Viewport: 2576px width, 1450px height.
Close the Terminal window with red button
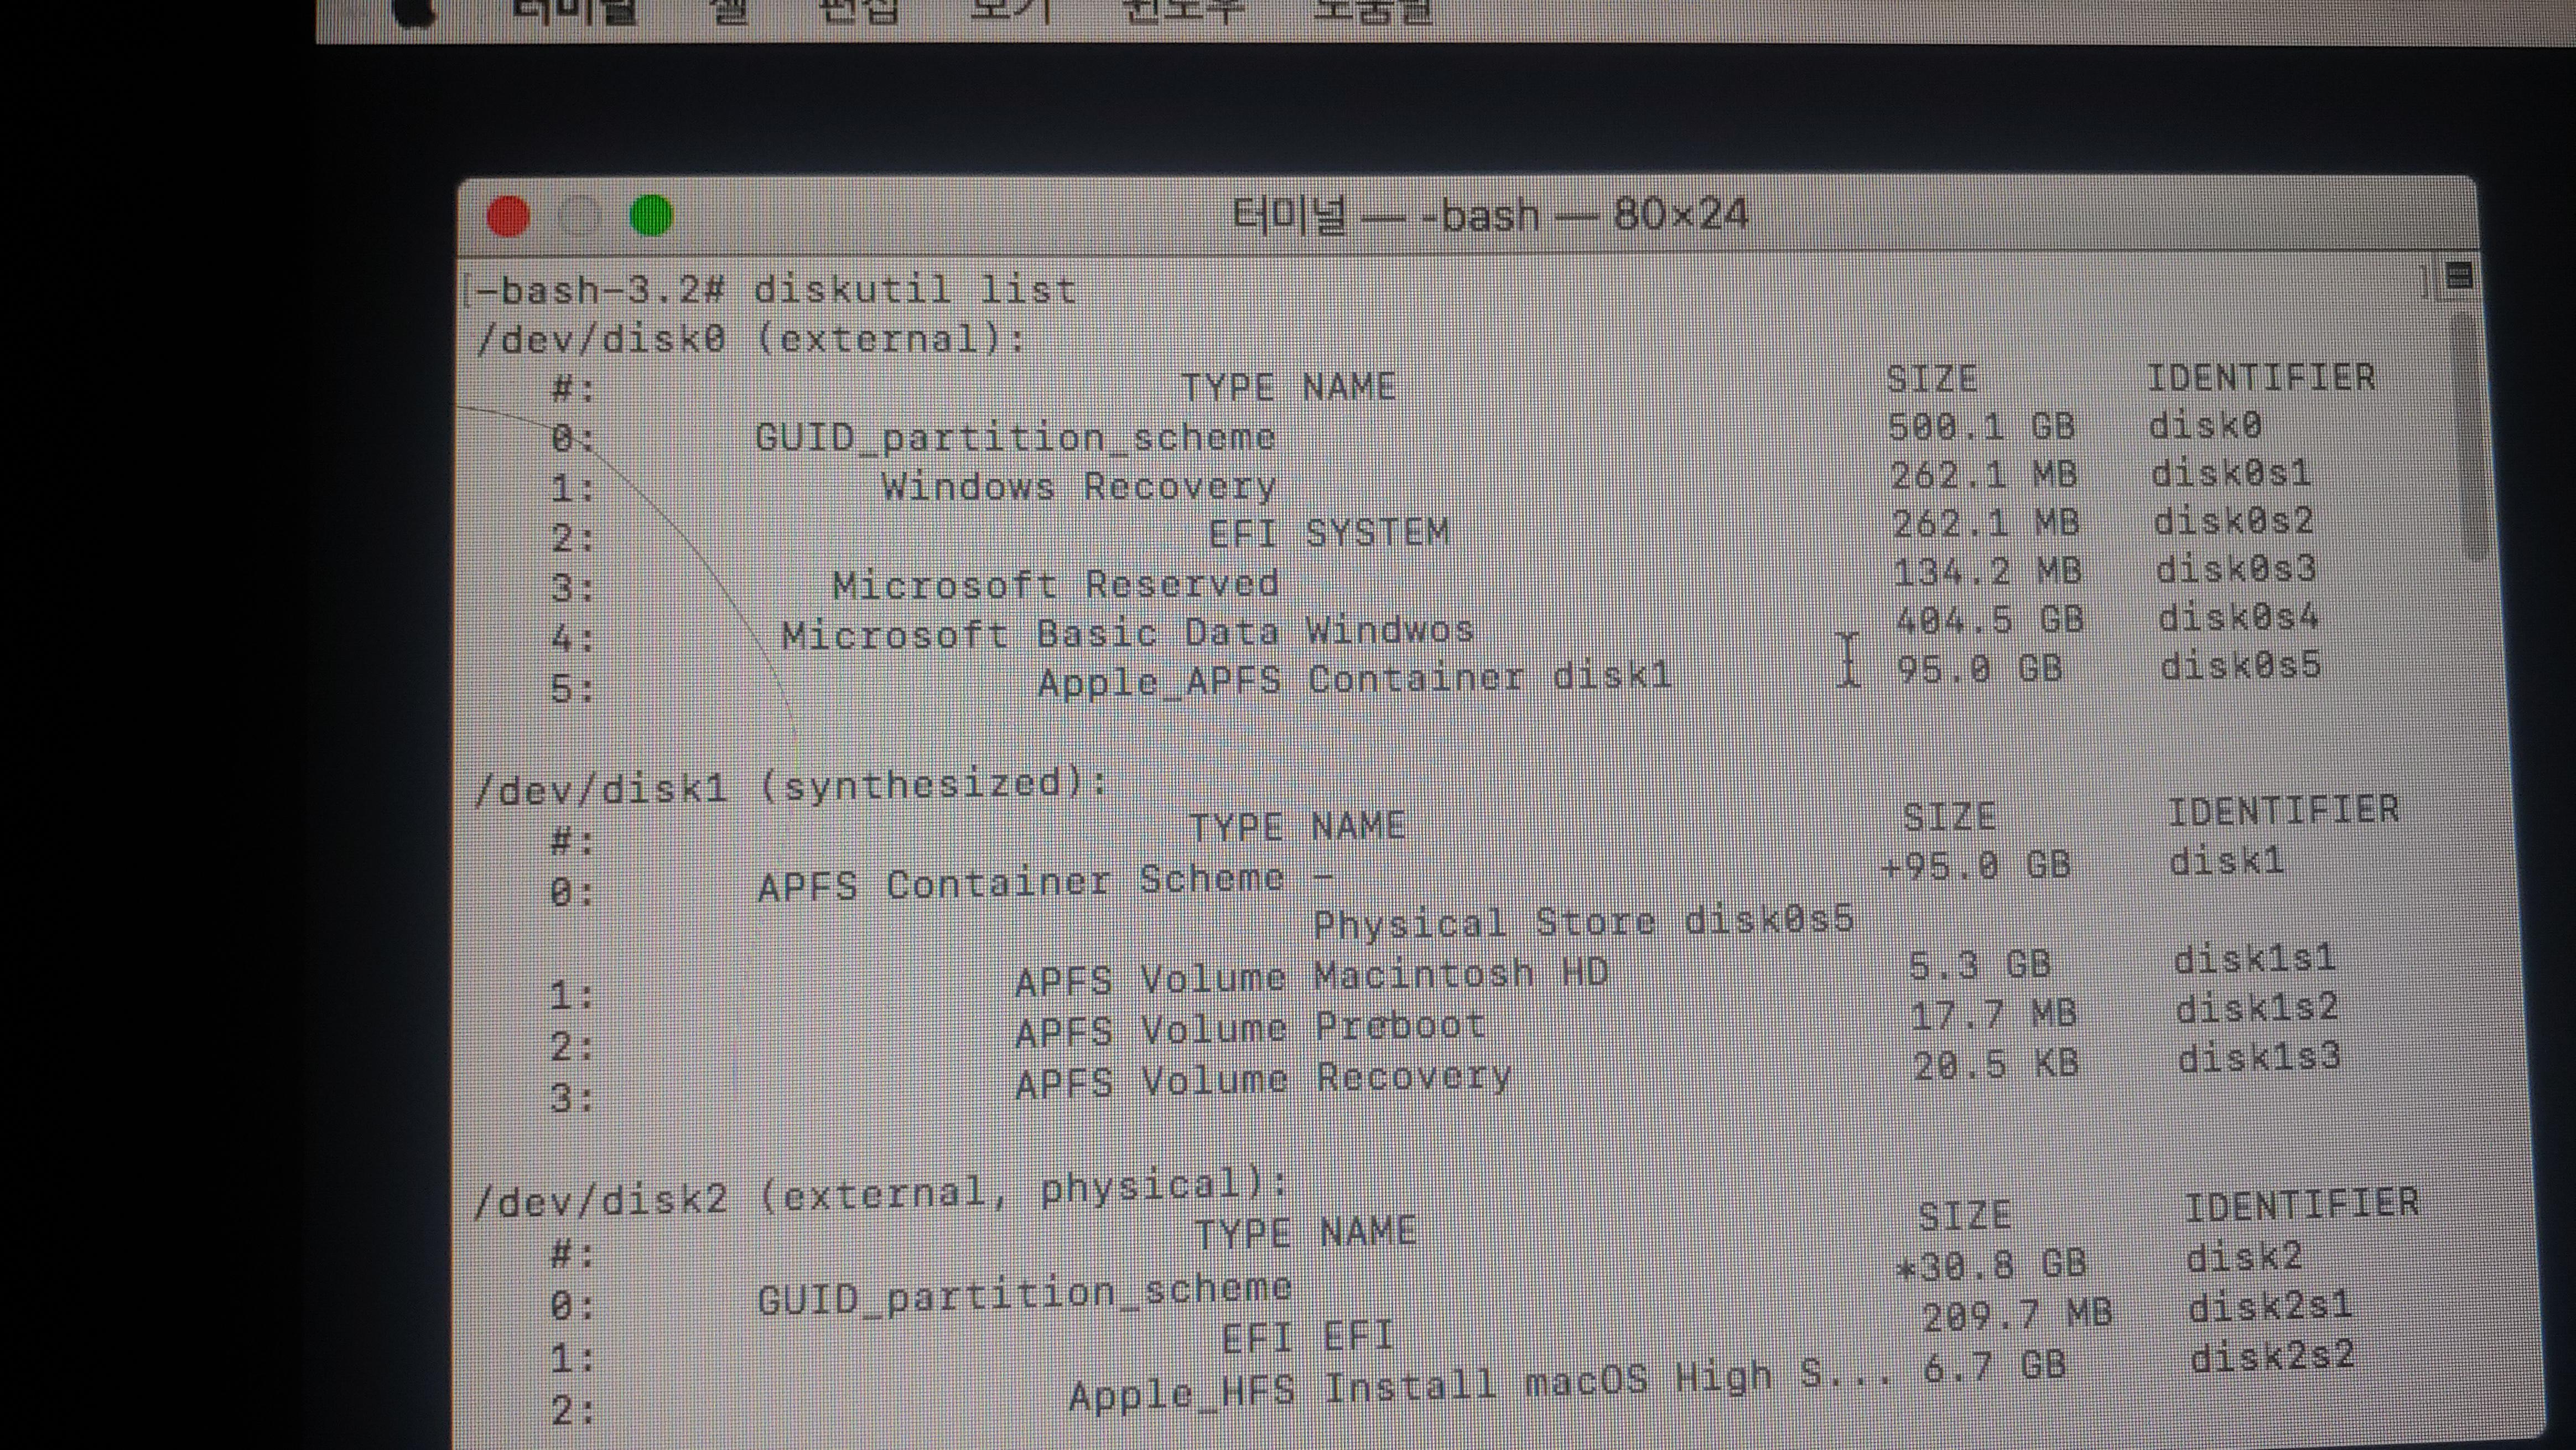[x=508, y=216]
